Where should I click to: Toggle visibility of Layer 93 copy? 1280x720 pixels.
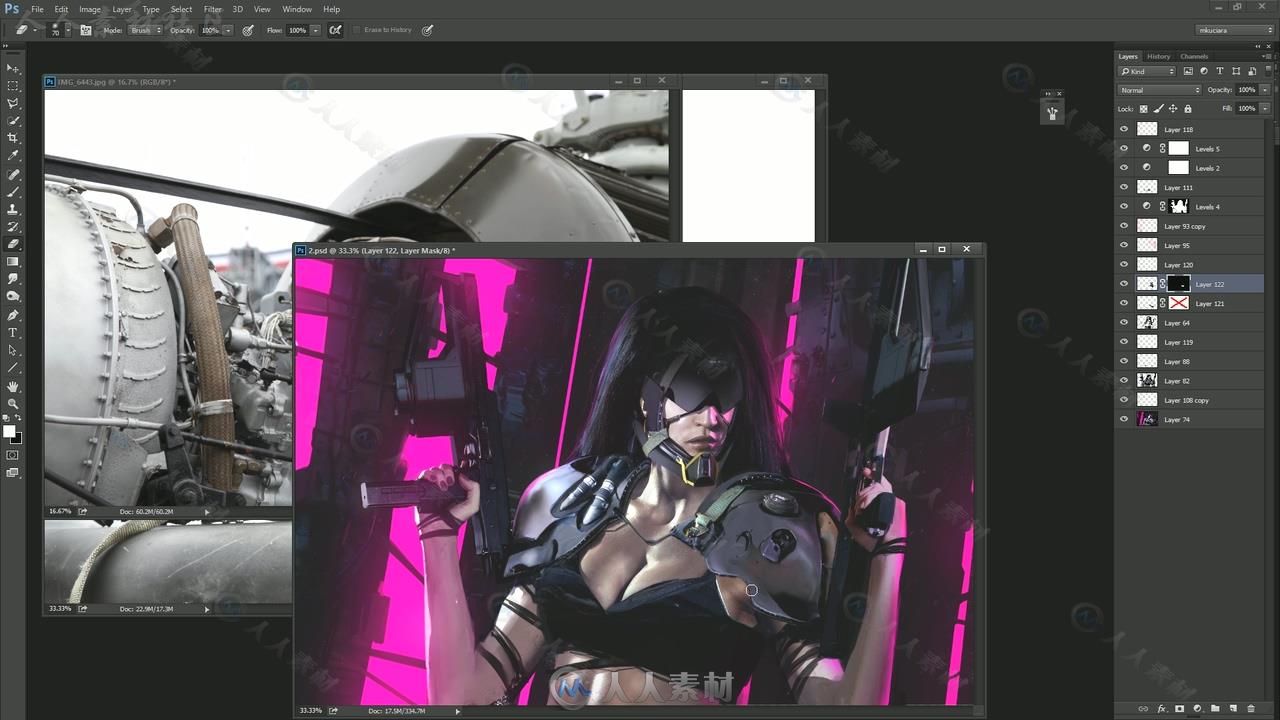tap(1124, 226)
